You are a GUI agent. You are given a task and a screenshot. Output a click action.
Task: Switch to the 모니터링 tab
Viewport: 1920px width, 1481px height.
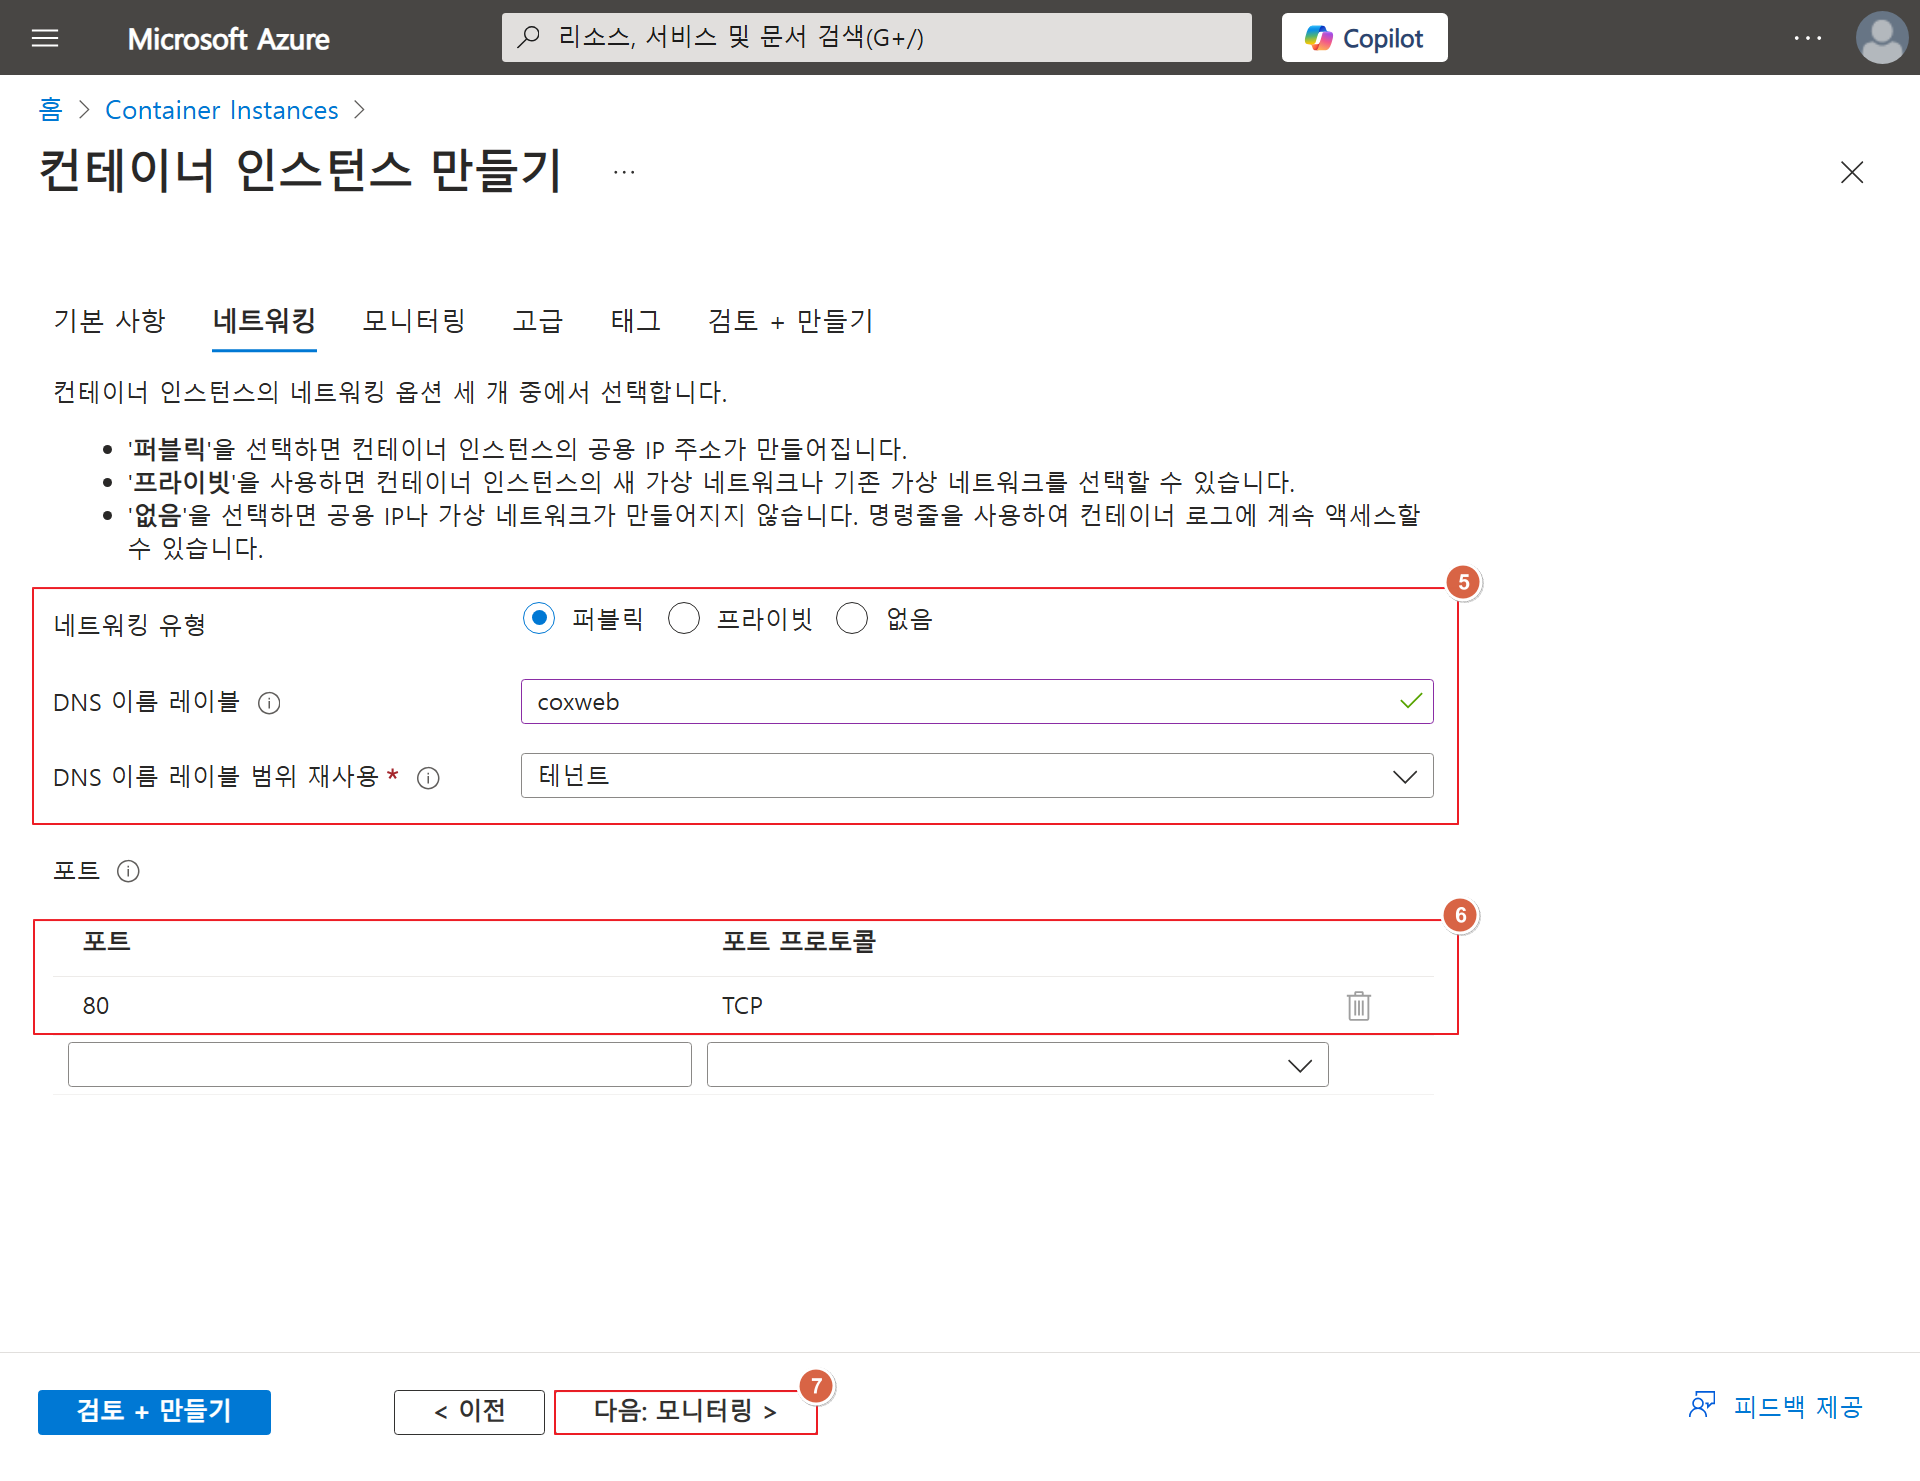click(414, 321)
